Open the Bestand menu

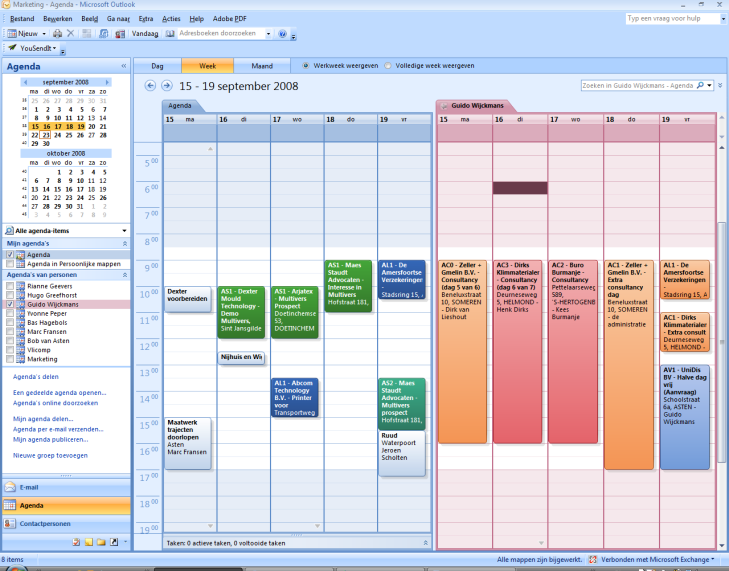22,19
